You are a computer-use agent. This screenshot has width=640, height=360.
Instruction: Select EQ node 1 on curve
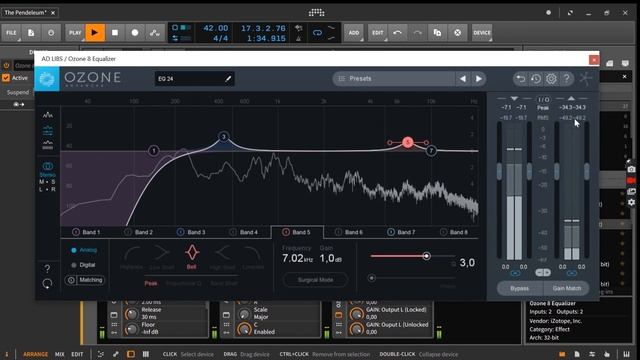coord(153,151)
